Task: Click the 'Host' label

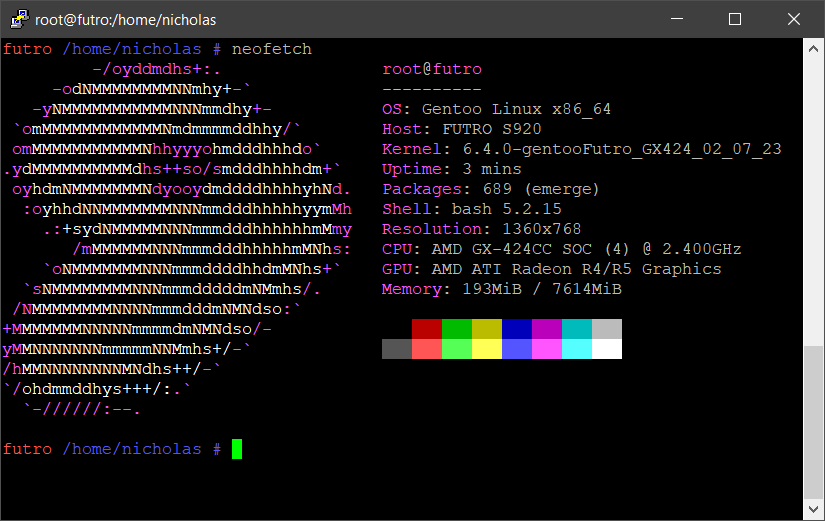Action: tap(402, 129)
